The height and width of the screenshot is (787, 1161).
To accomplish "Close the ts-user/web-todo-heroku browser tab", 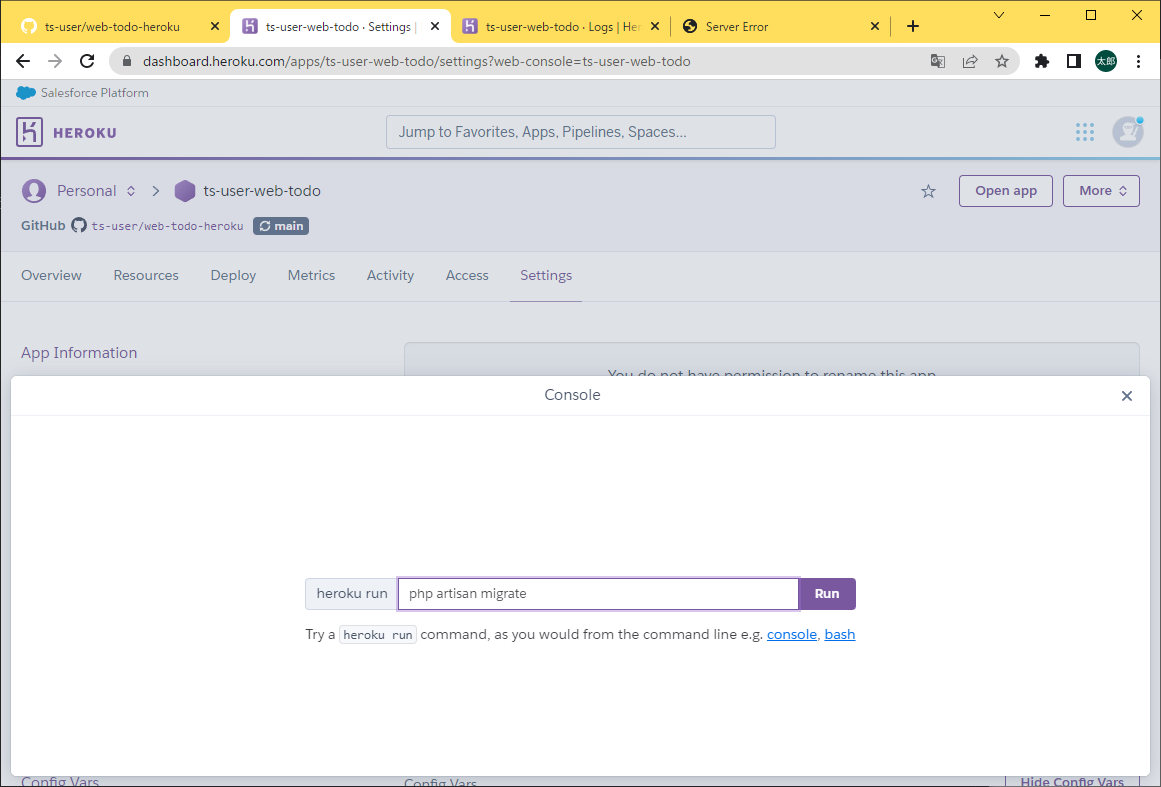I will click(215, 27).
